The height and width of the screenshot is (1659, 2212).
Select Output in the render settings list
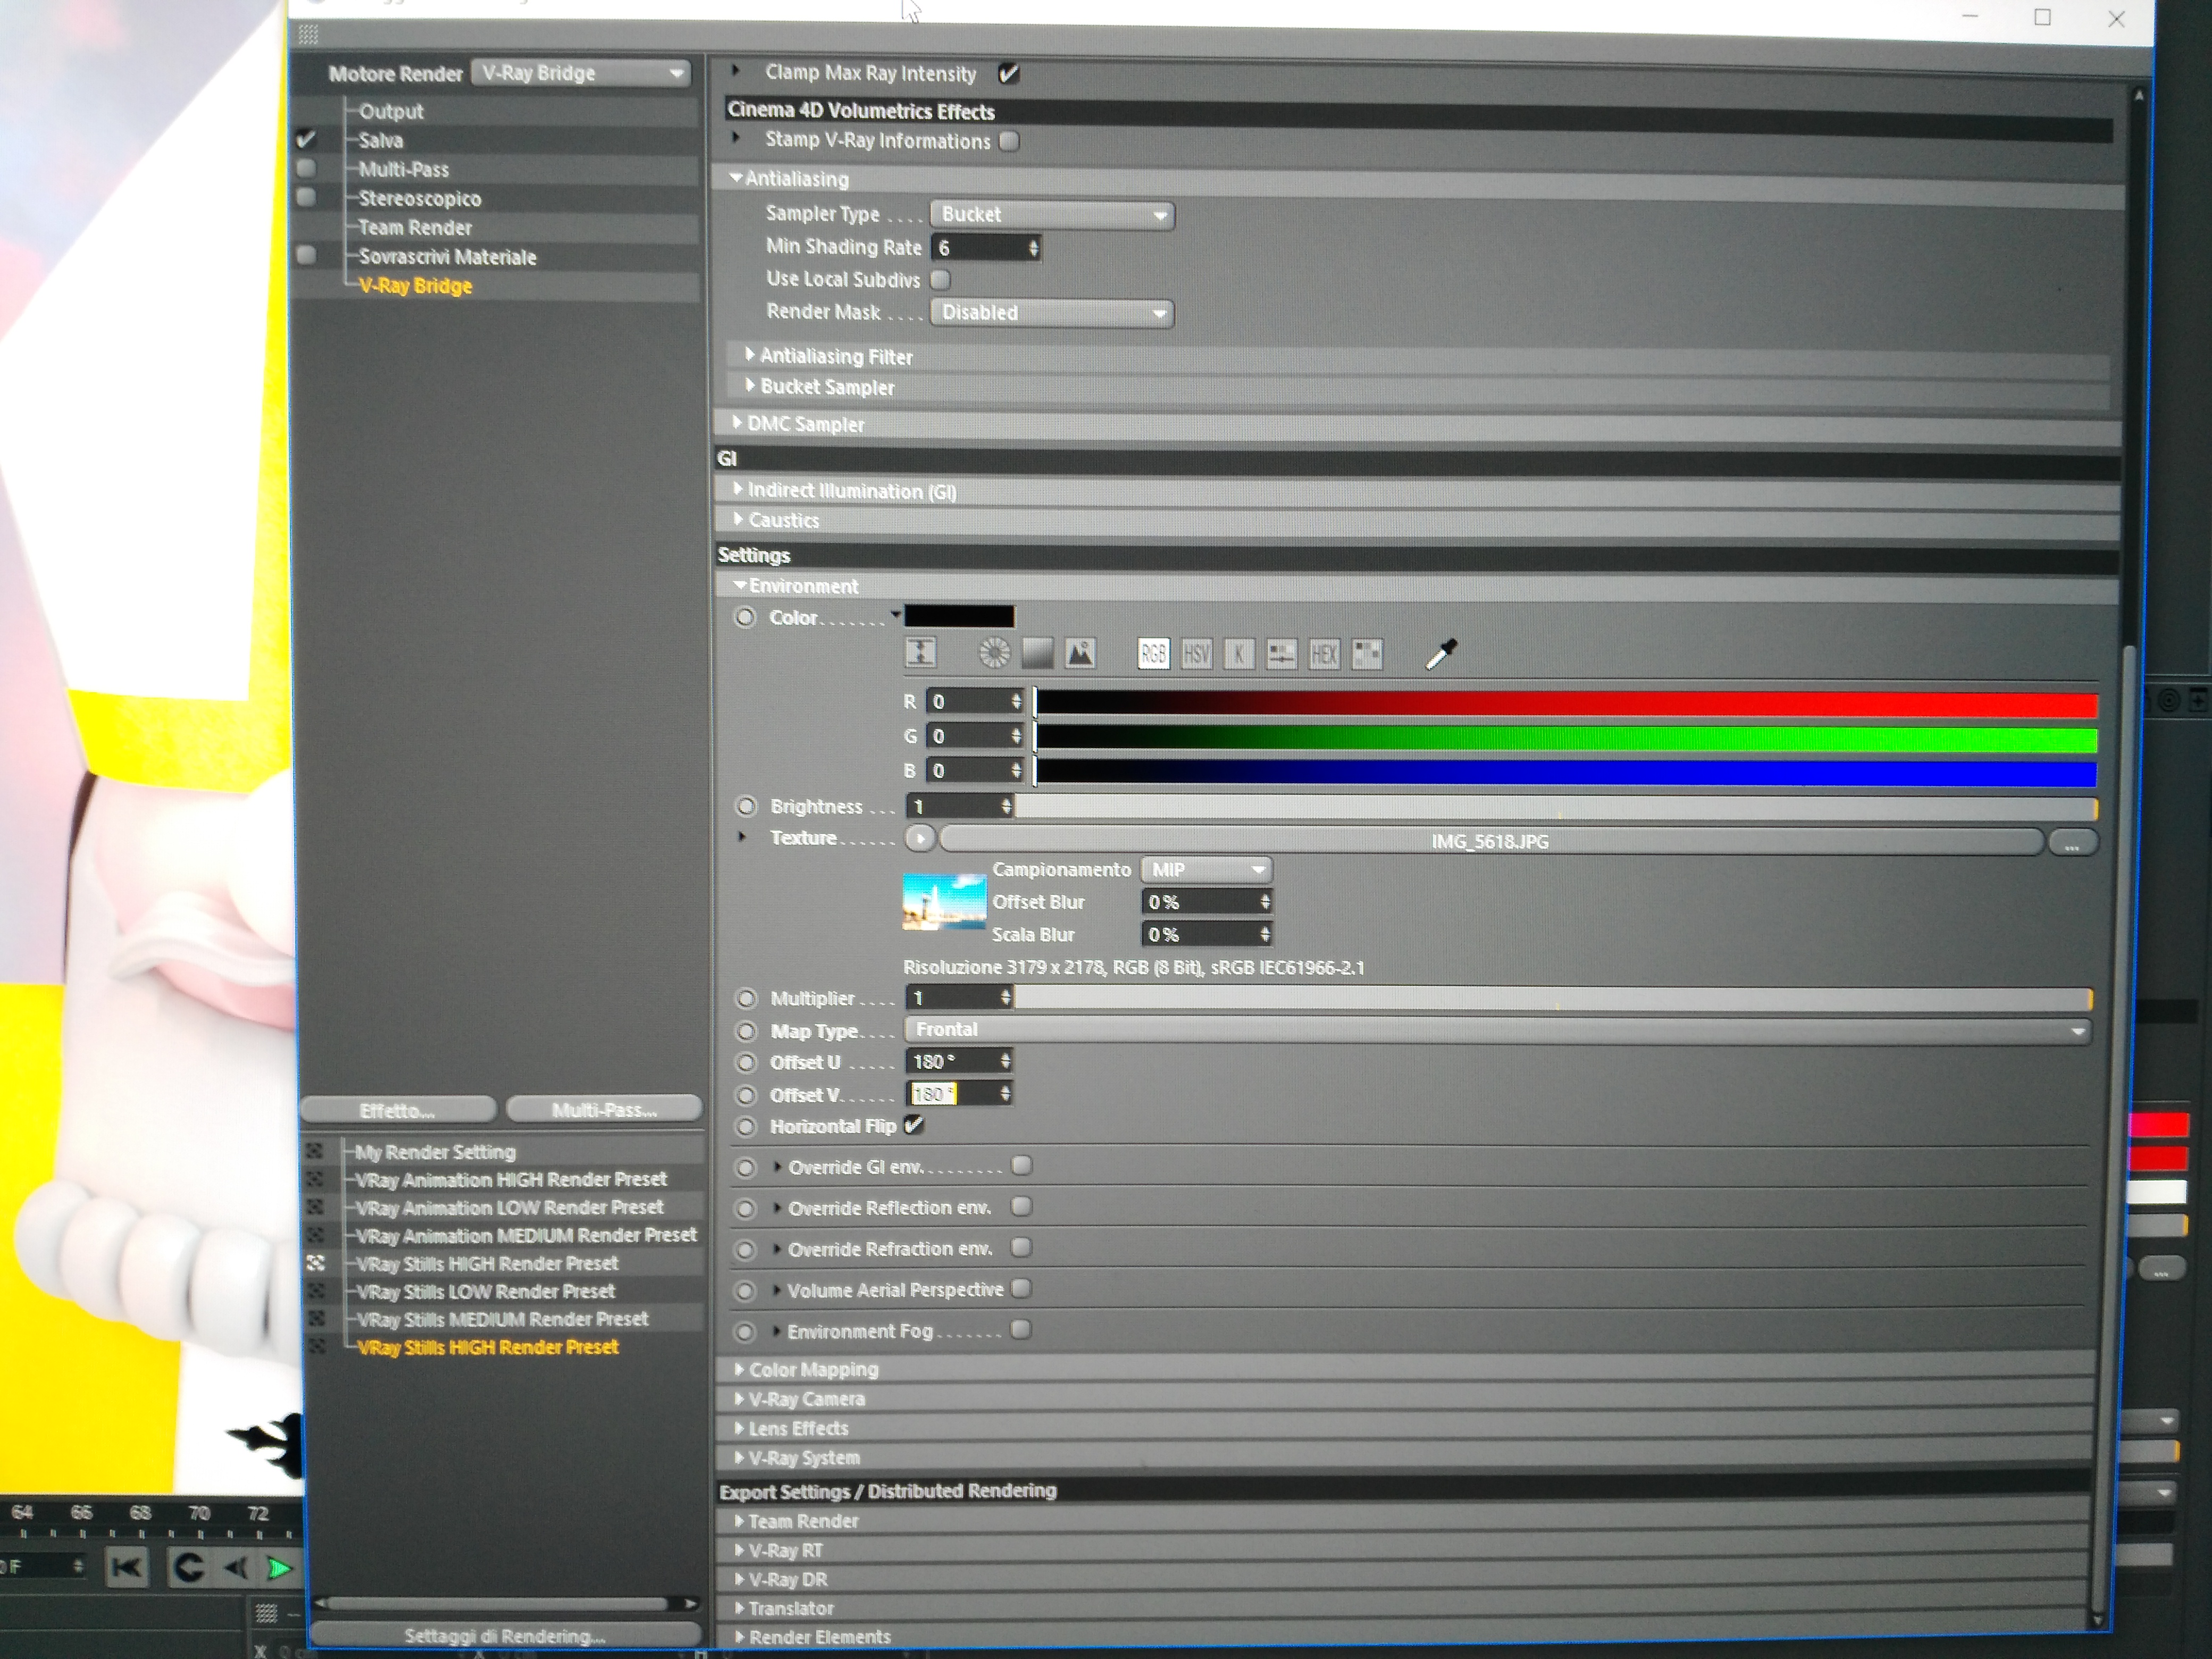[391, 112]
